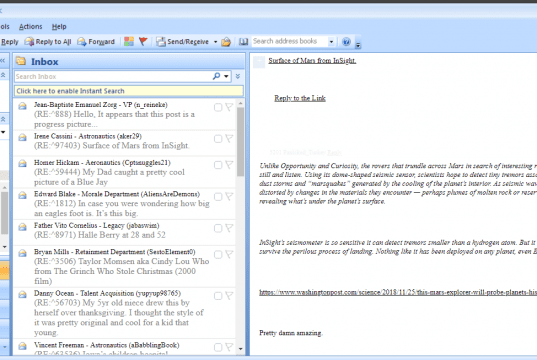Screen dimensions: 537x360
Task: Open the Actions menu
Action: click(x=30, y=26)
